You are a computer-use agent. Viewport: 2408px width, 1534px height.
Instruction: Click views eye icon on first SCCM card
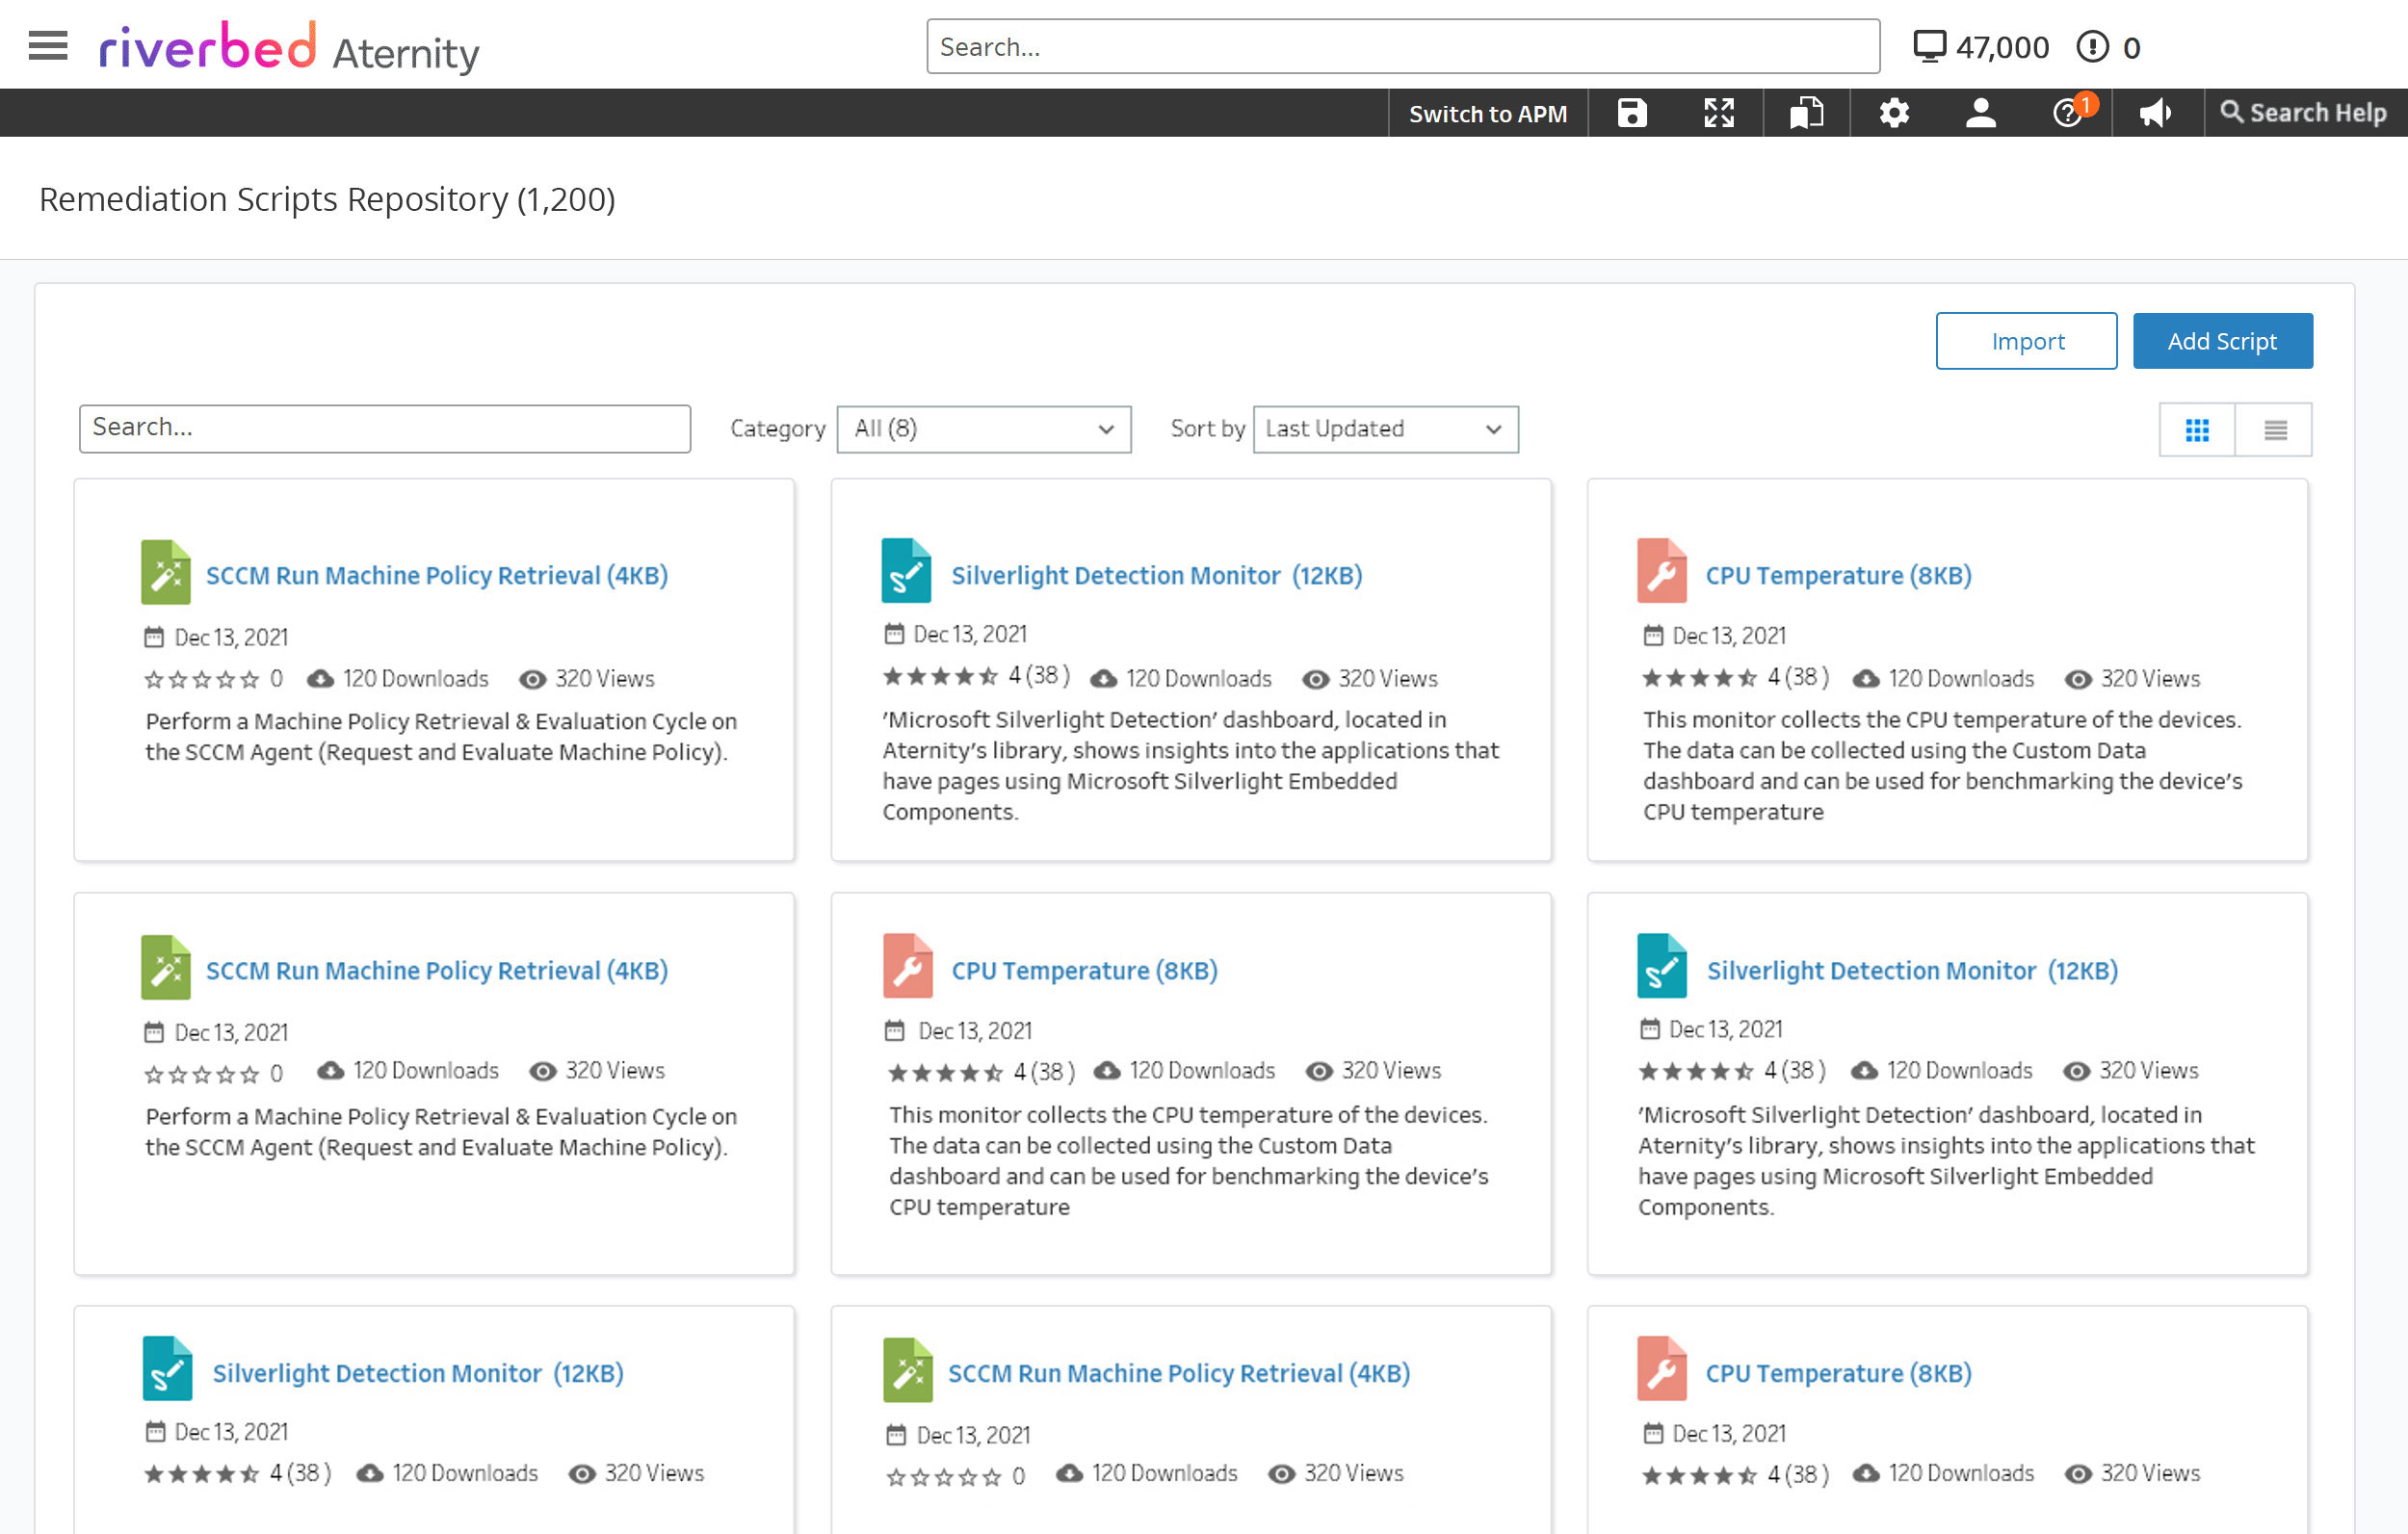[x=533, y=680]
